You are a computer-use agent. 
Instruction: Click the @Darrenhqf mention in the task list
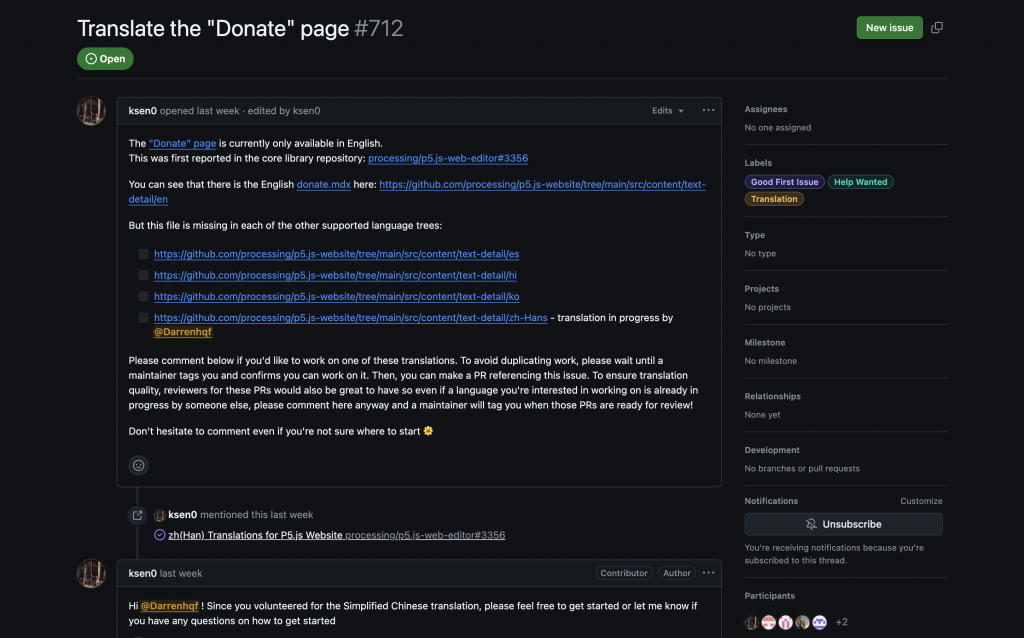point(183,332)
